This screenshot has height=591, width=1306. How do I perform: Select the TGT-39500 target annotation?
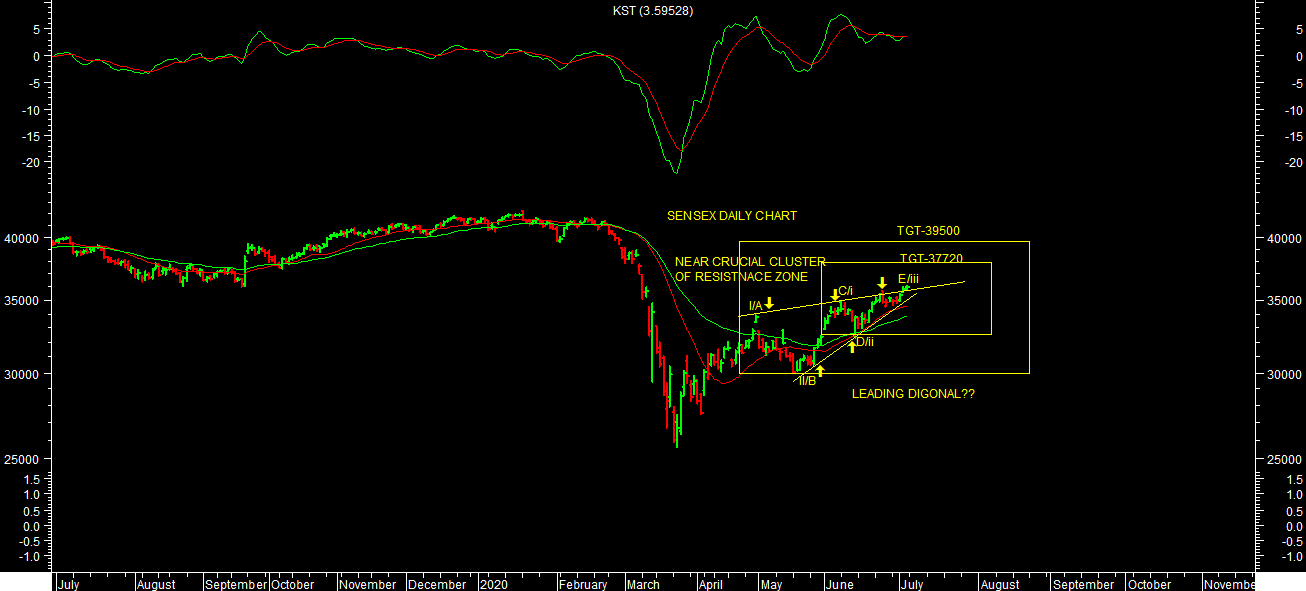tap(928, 231)
